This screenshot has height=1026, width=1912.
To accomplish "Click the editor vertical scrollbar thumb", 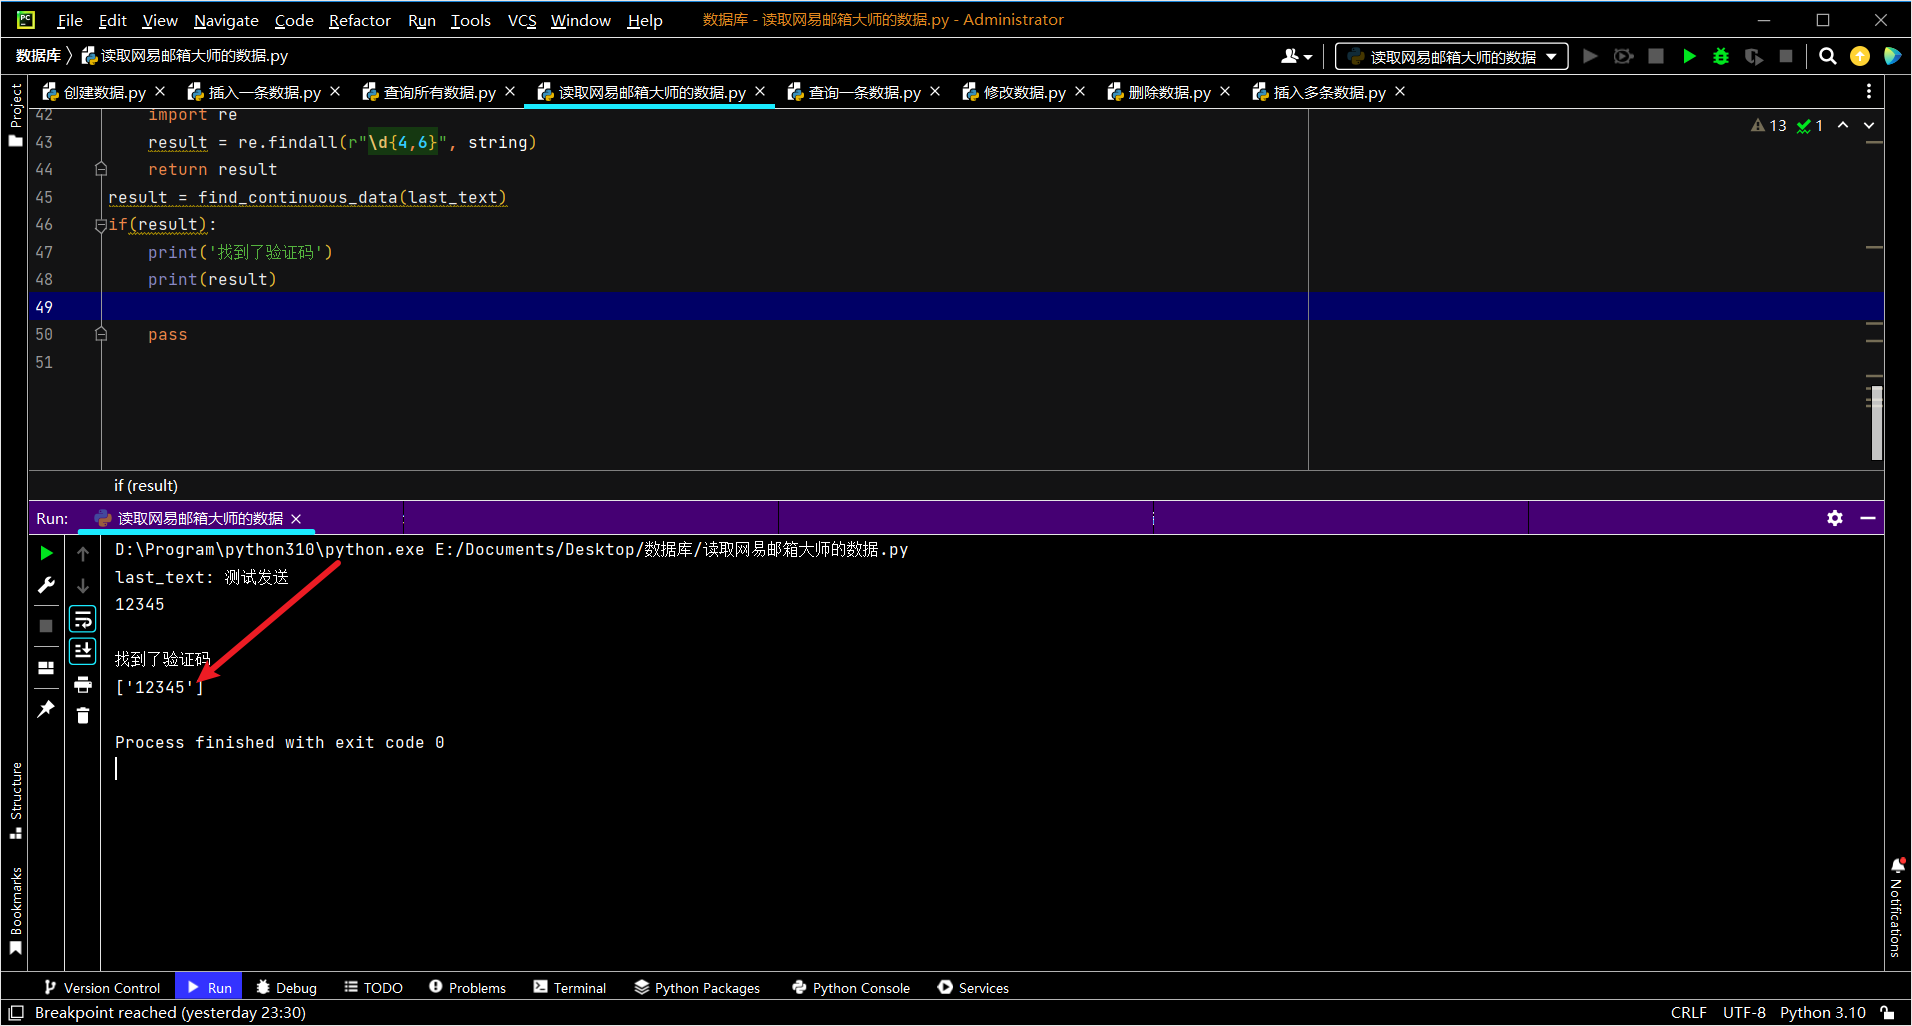I will tap(1877, 423).
